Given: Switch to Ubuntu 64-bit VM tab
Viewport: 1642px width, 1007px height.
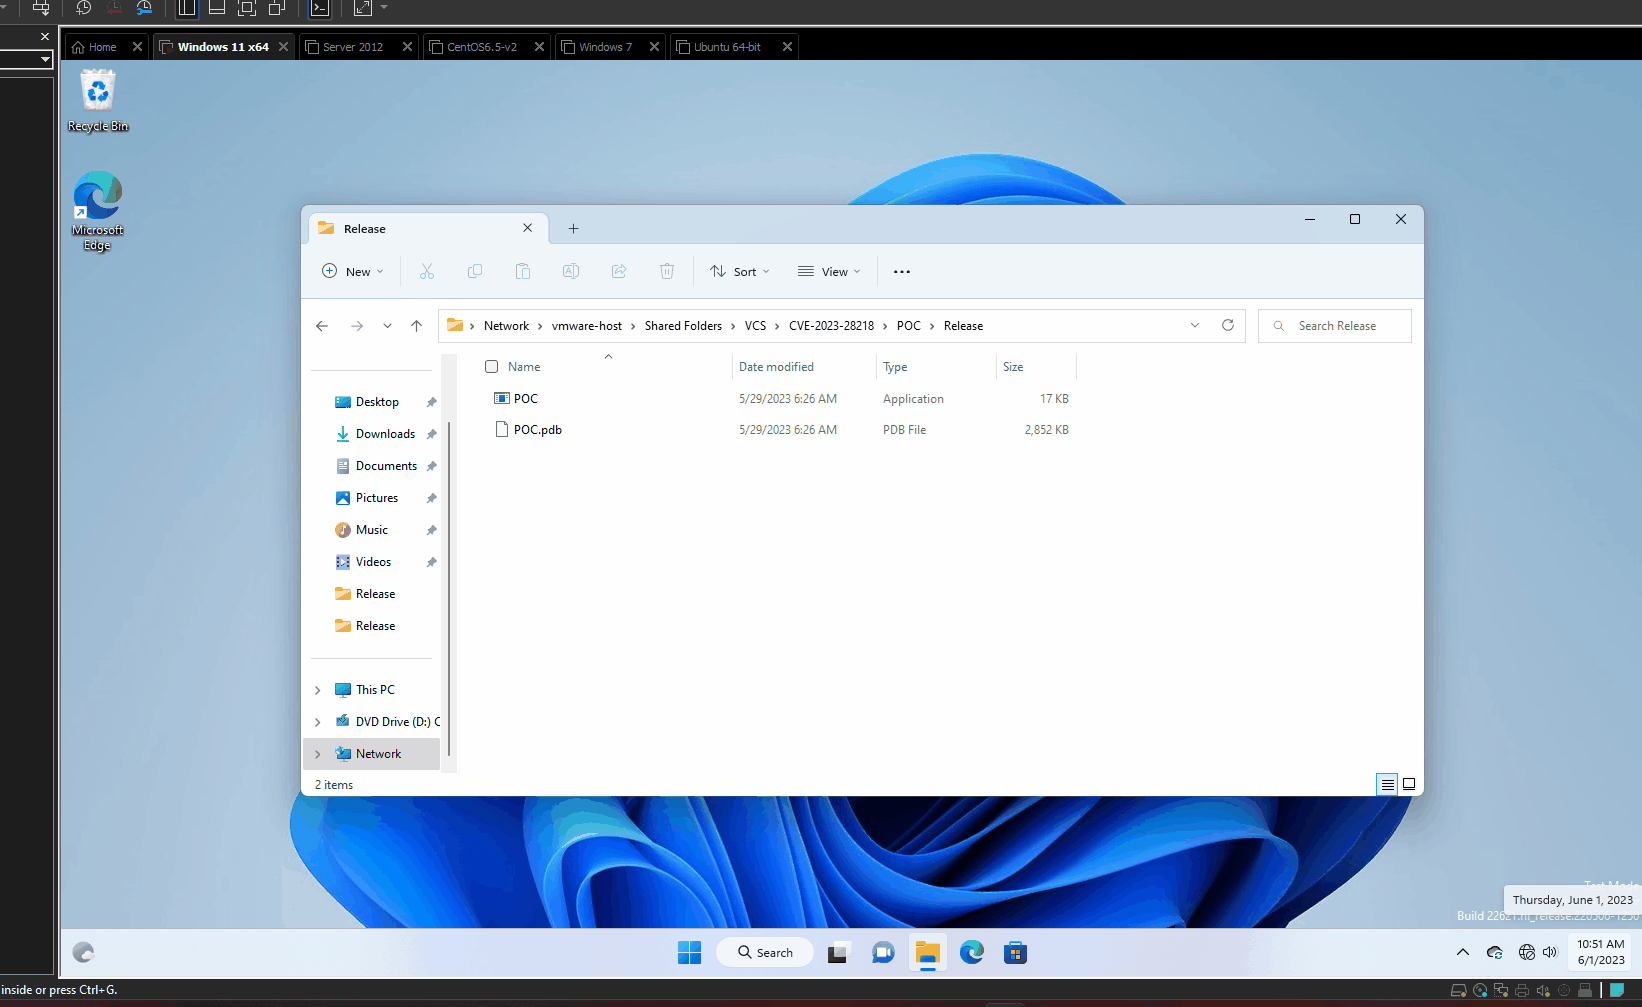Looking at the screenshot, I should click(727, 47).
